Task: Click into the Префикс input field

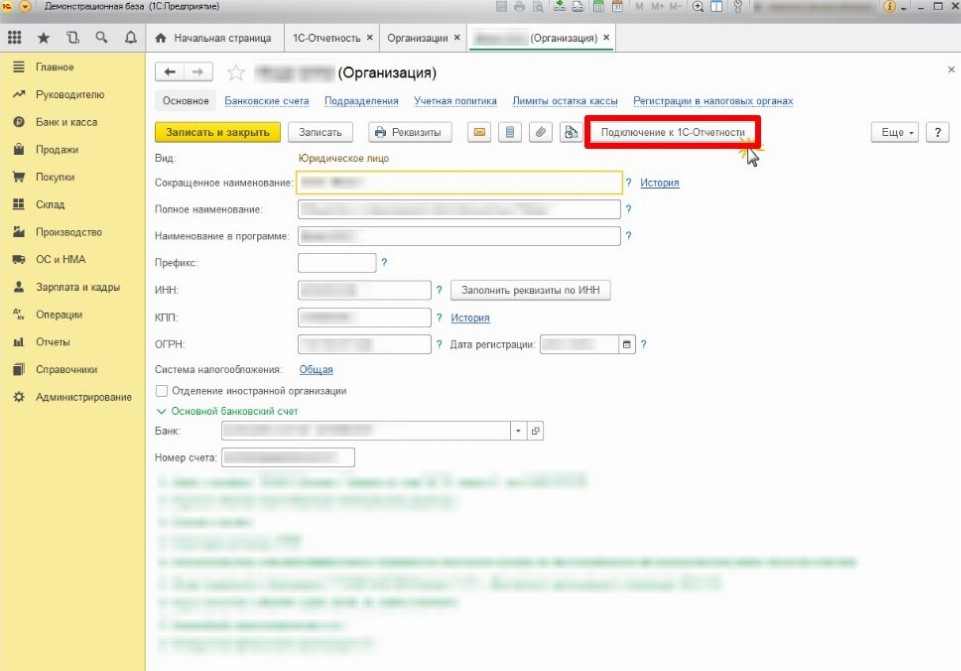Action: [x=337, y=263]
